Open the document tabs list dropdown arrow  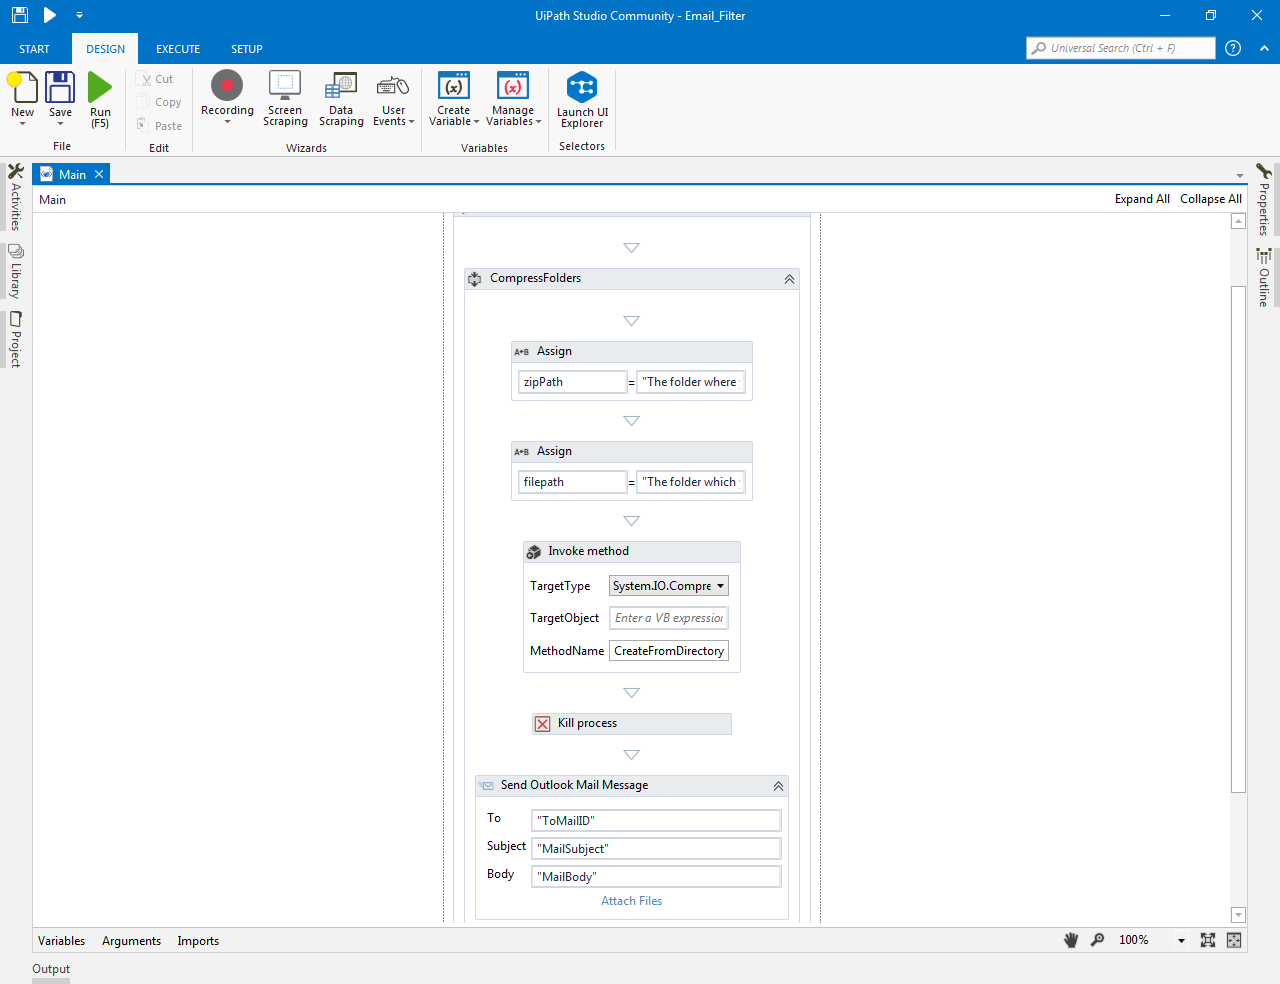point(1240,176)
